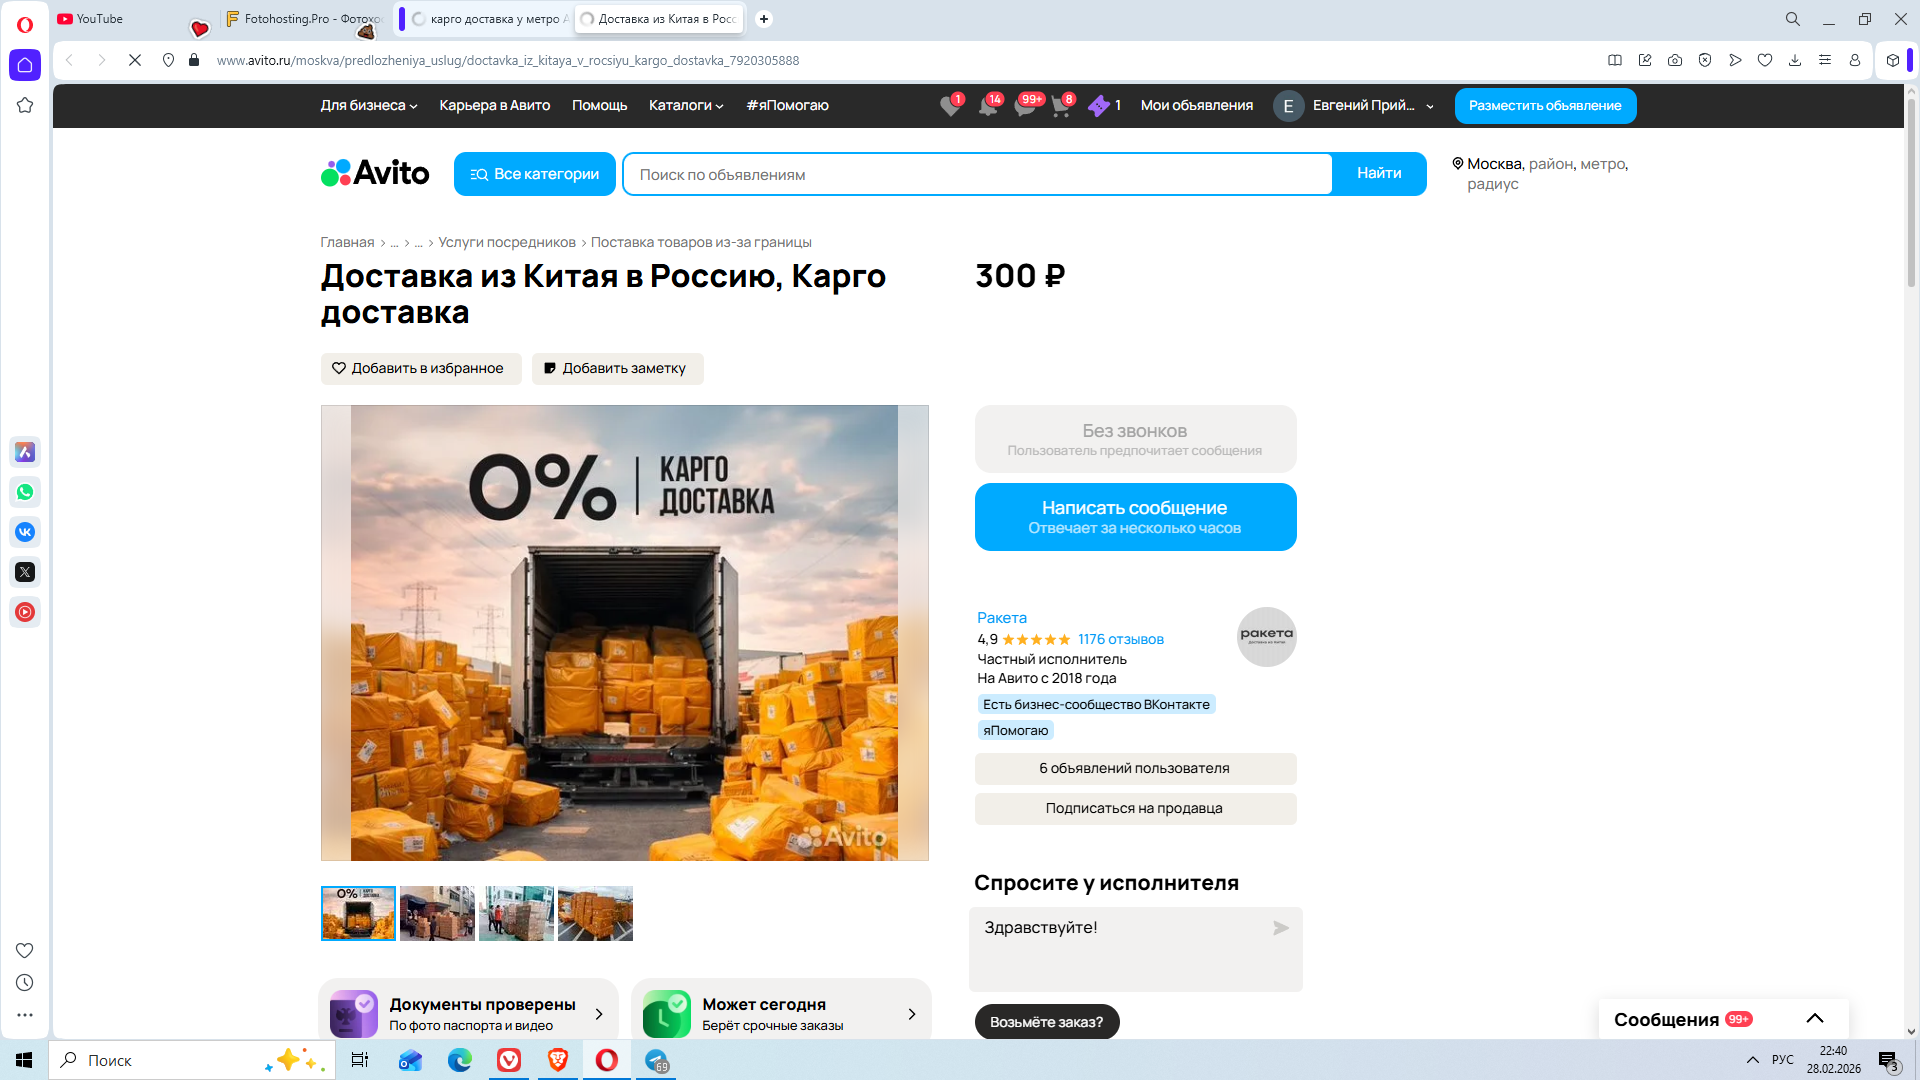1920x1080 pixels.
Task: Open VK messenger sidebar icon
Action: click(x=25, y=532)
